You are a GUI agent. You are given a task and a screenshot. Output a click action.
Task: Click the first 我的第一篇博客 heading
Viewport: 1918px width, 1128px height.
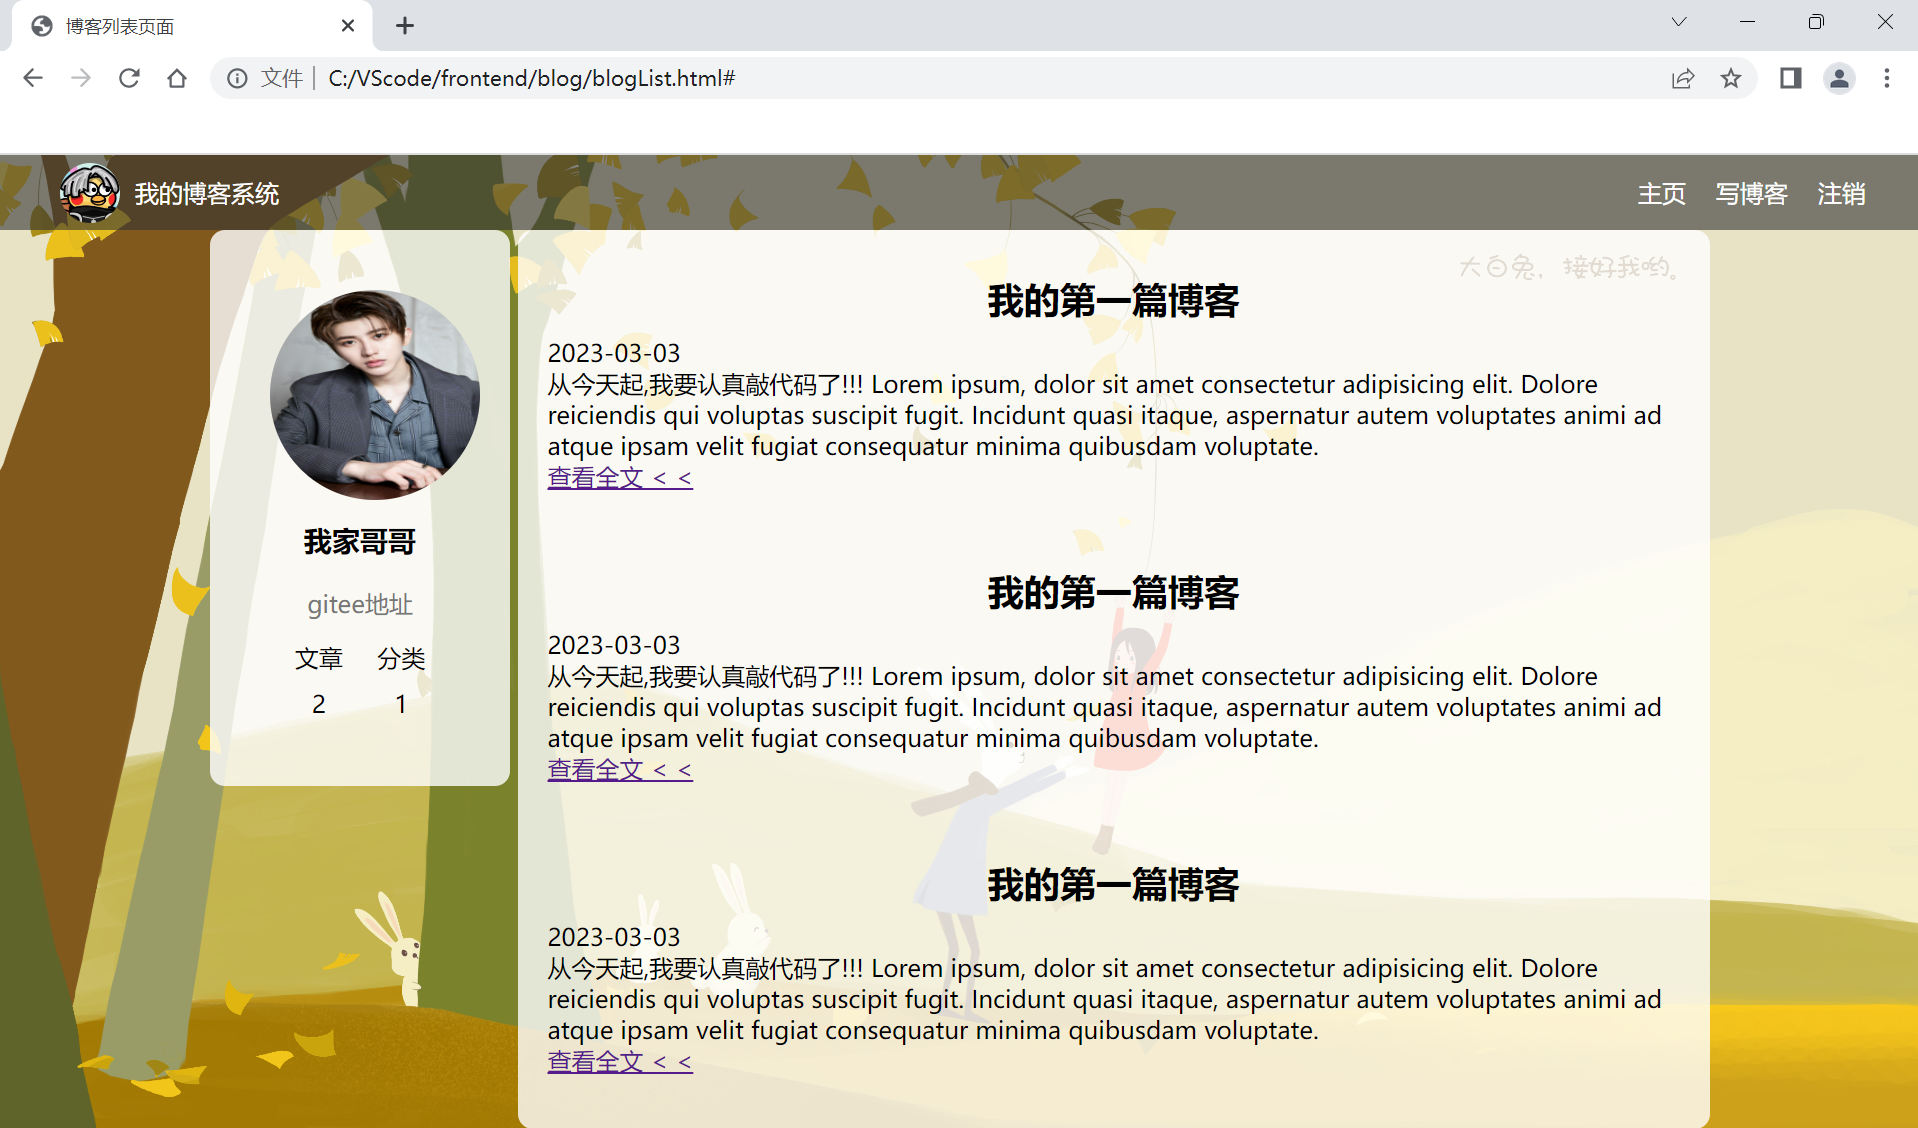point(1113,301)
